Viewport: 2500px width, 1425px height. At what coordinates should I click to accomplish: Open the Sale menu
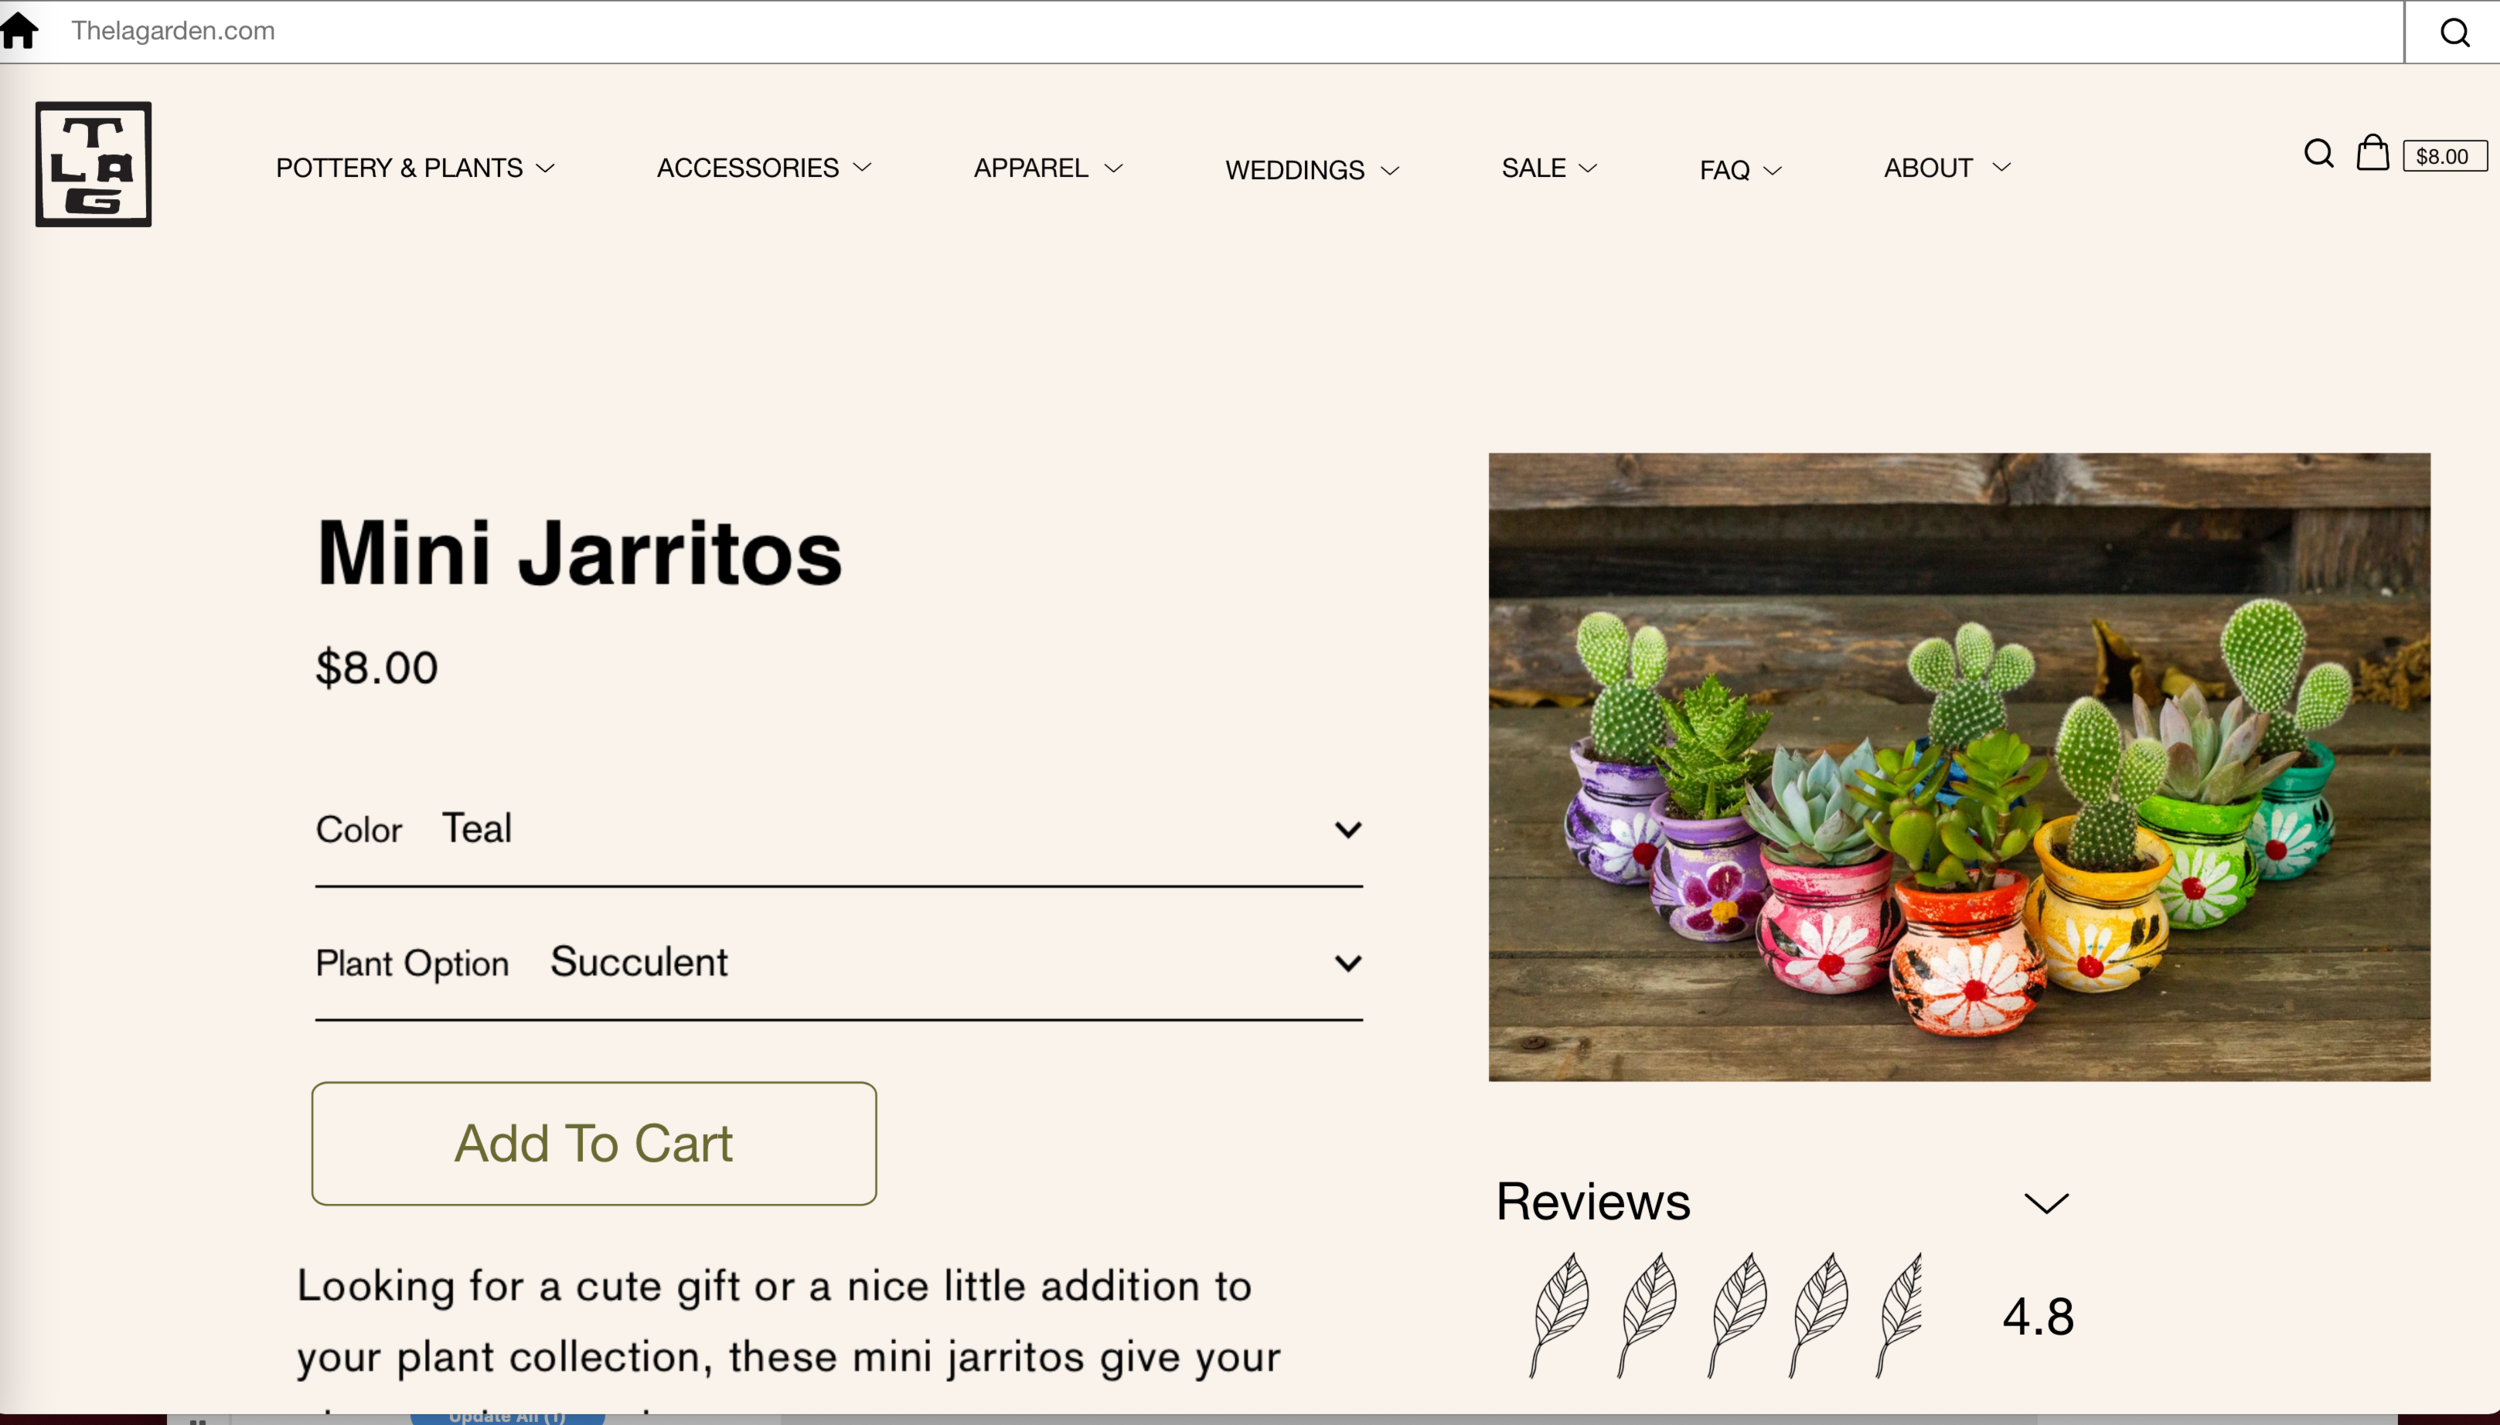pyautogui.click(x=1549, y=168)
